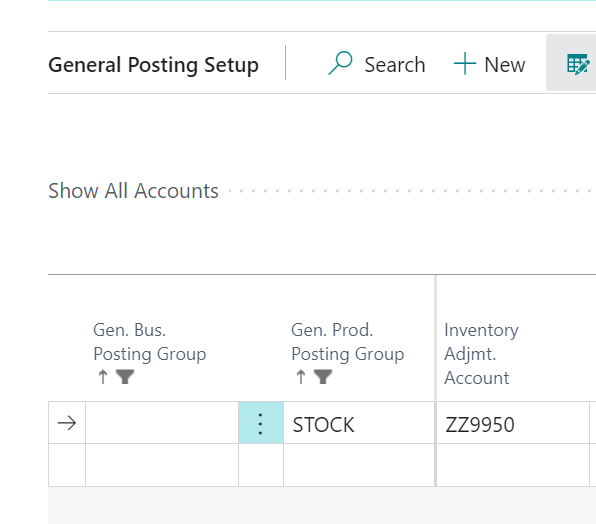Viewport: 596px width, 524px height.
Task: Click the New plus icon
Action: click(464, 64)
